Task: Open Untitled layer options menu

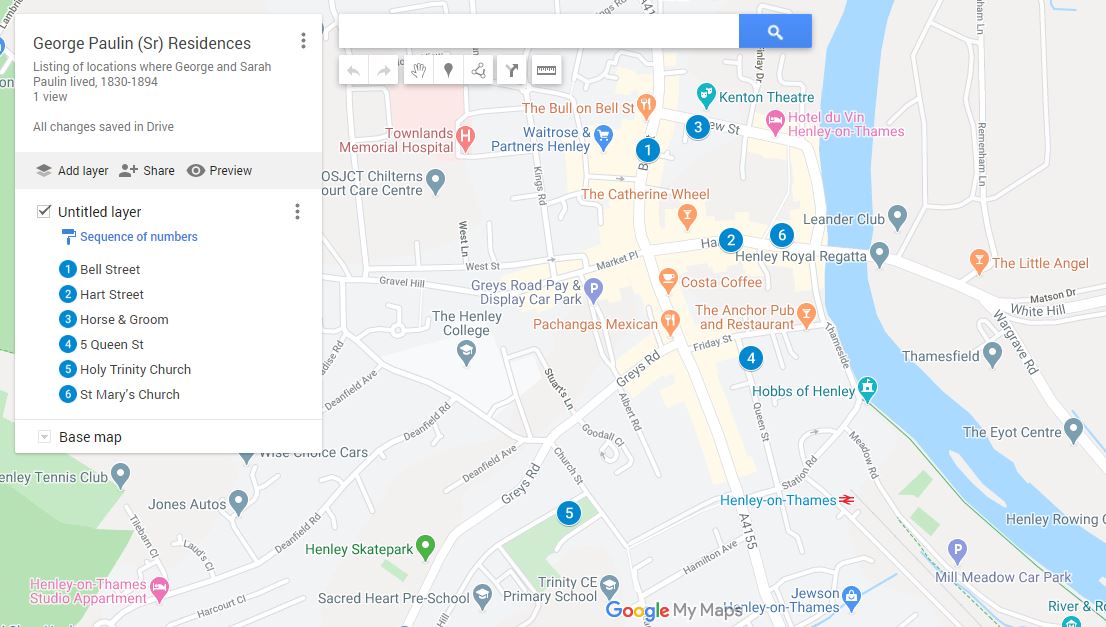Action: coord(296,212)
